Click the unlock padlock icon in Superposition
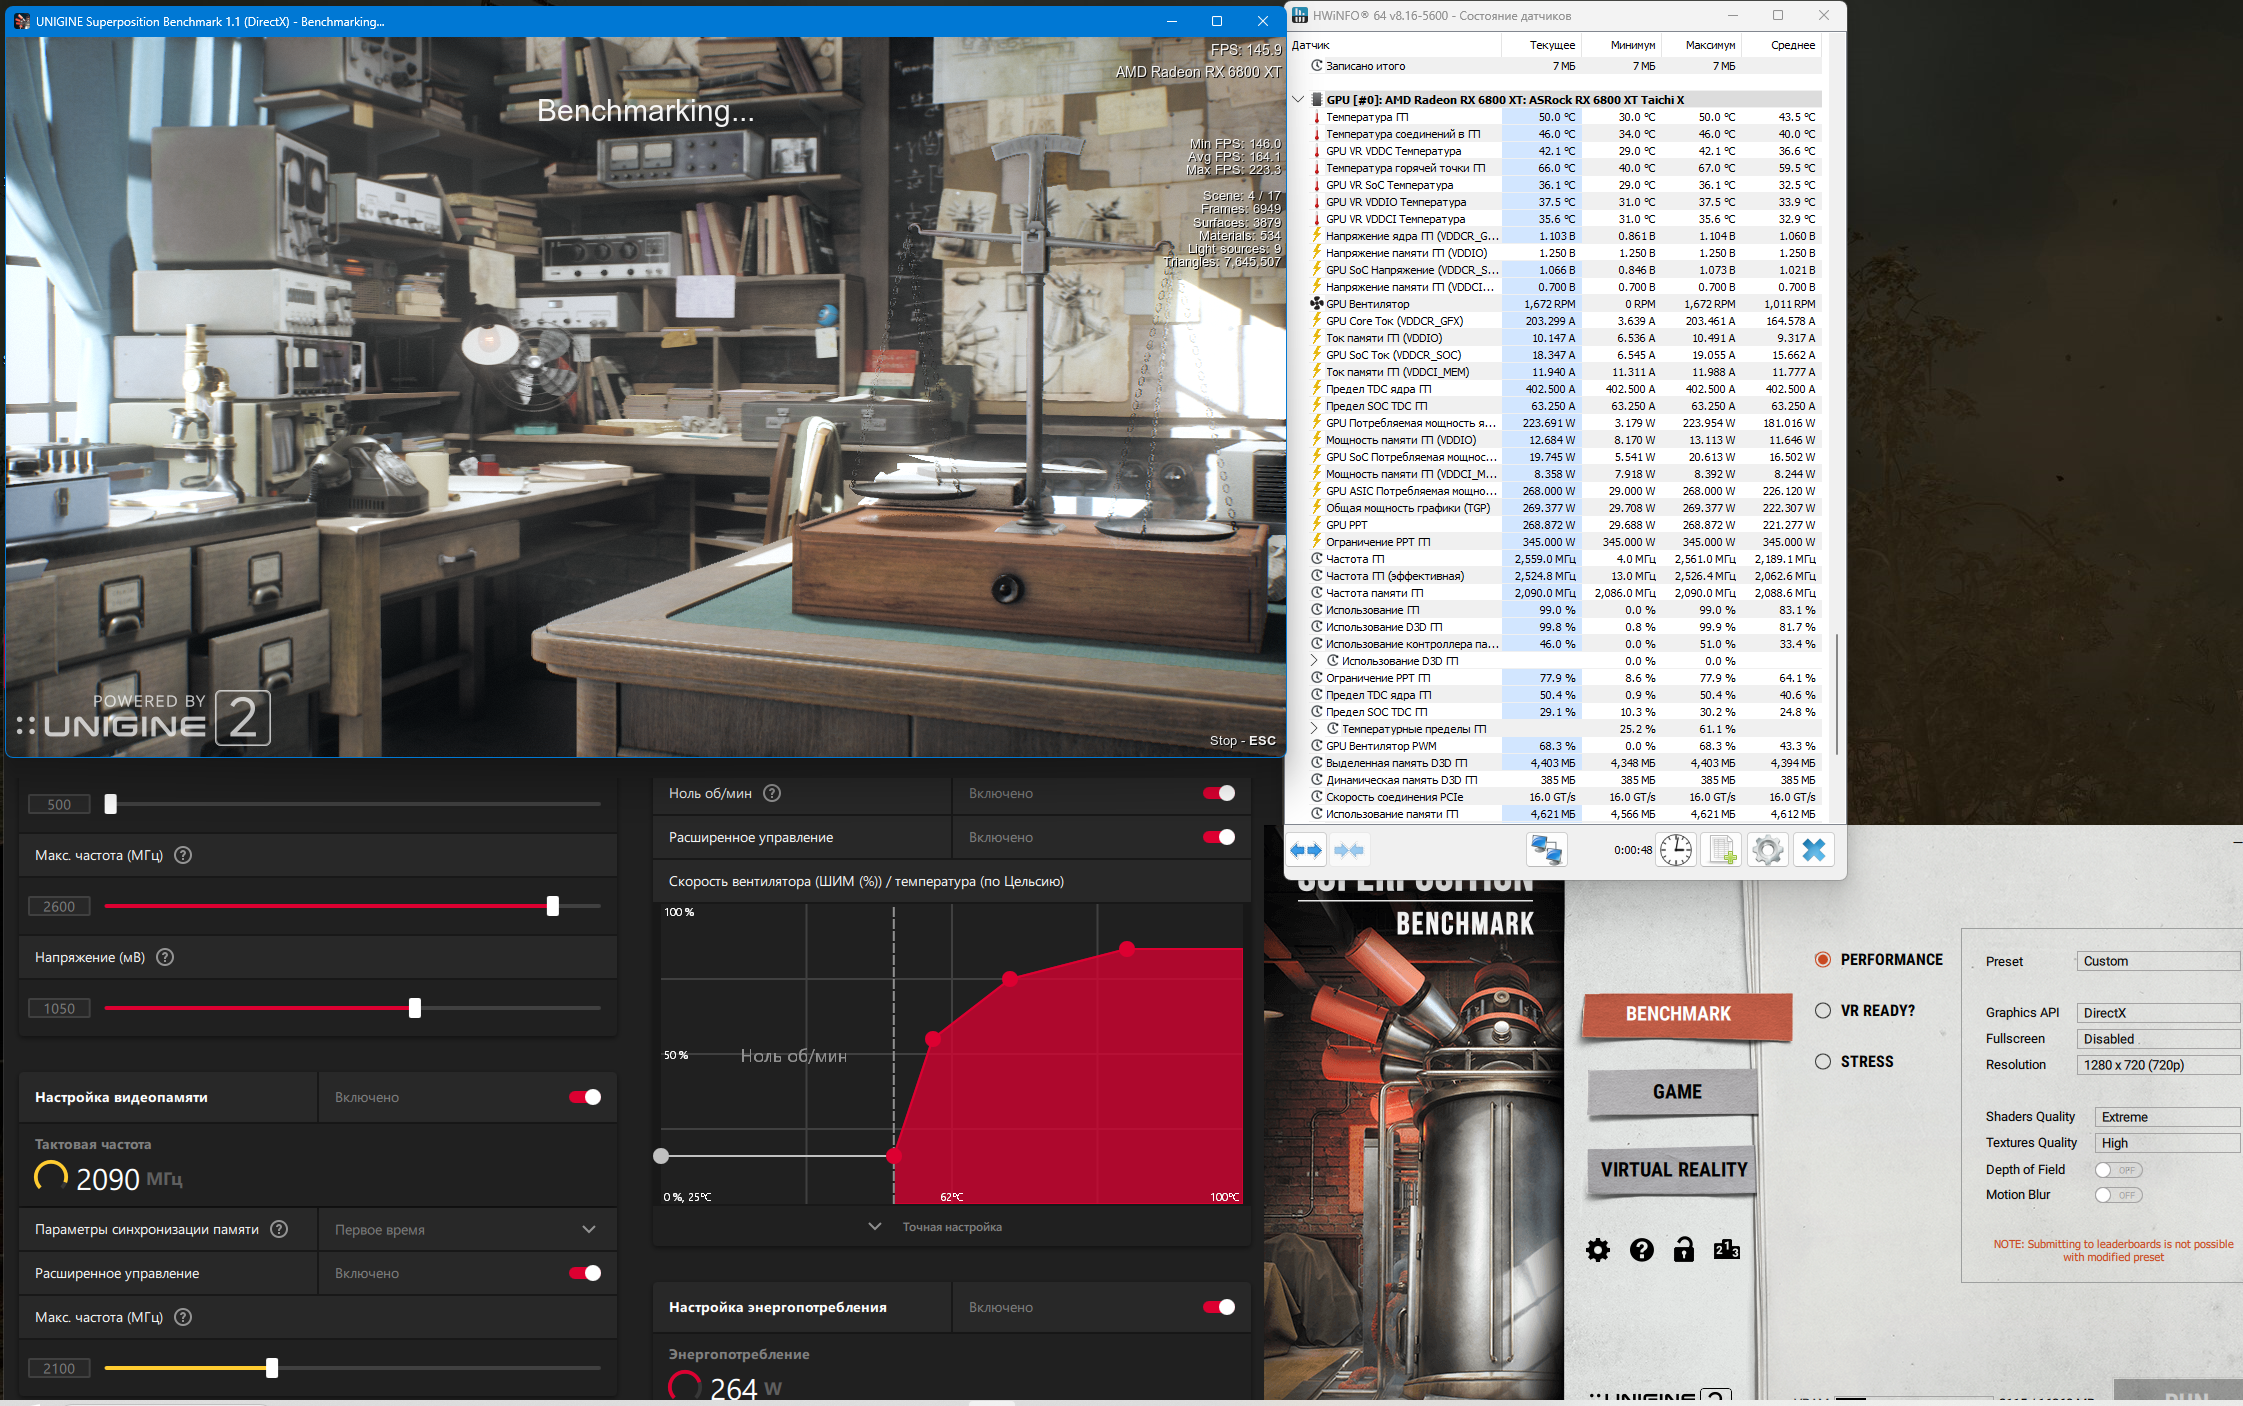 click(x=1684, y=1250)
